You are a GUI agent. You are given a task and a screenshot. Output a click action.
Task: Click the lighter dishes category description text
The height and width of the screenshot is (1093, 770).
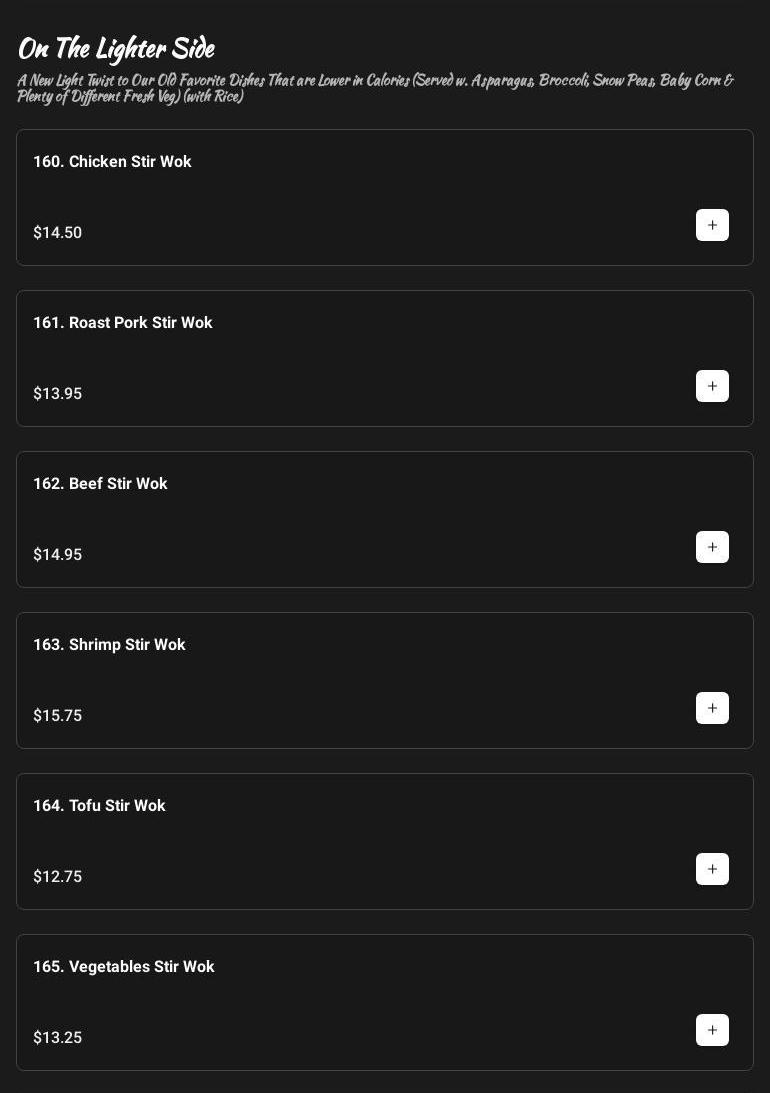click(x=375, y=88)
